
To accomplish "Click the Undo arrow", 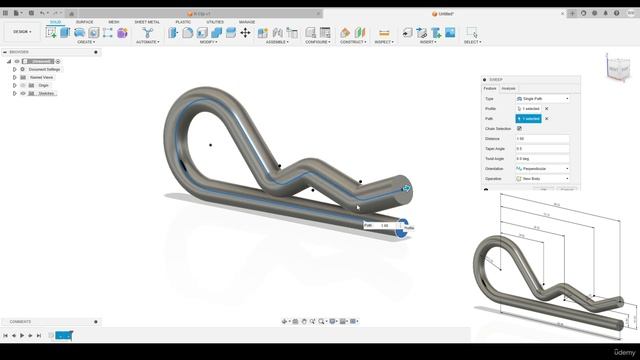I will (42, 13).
